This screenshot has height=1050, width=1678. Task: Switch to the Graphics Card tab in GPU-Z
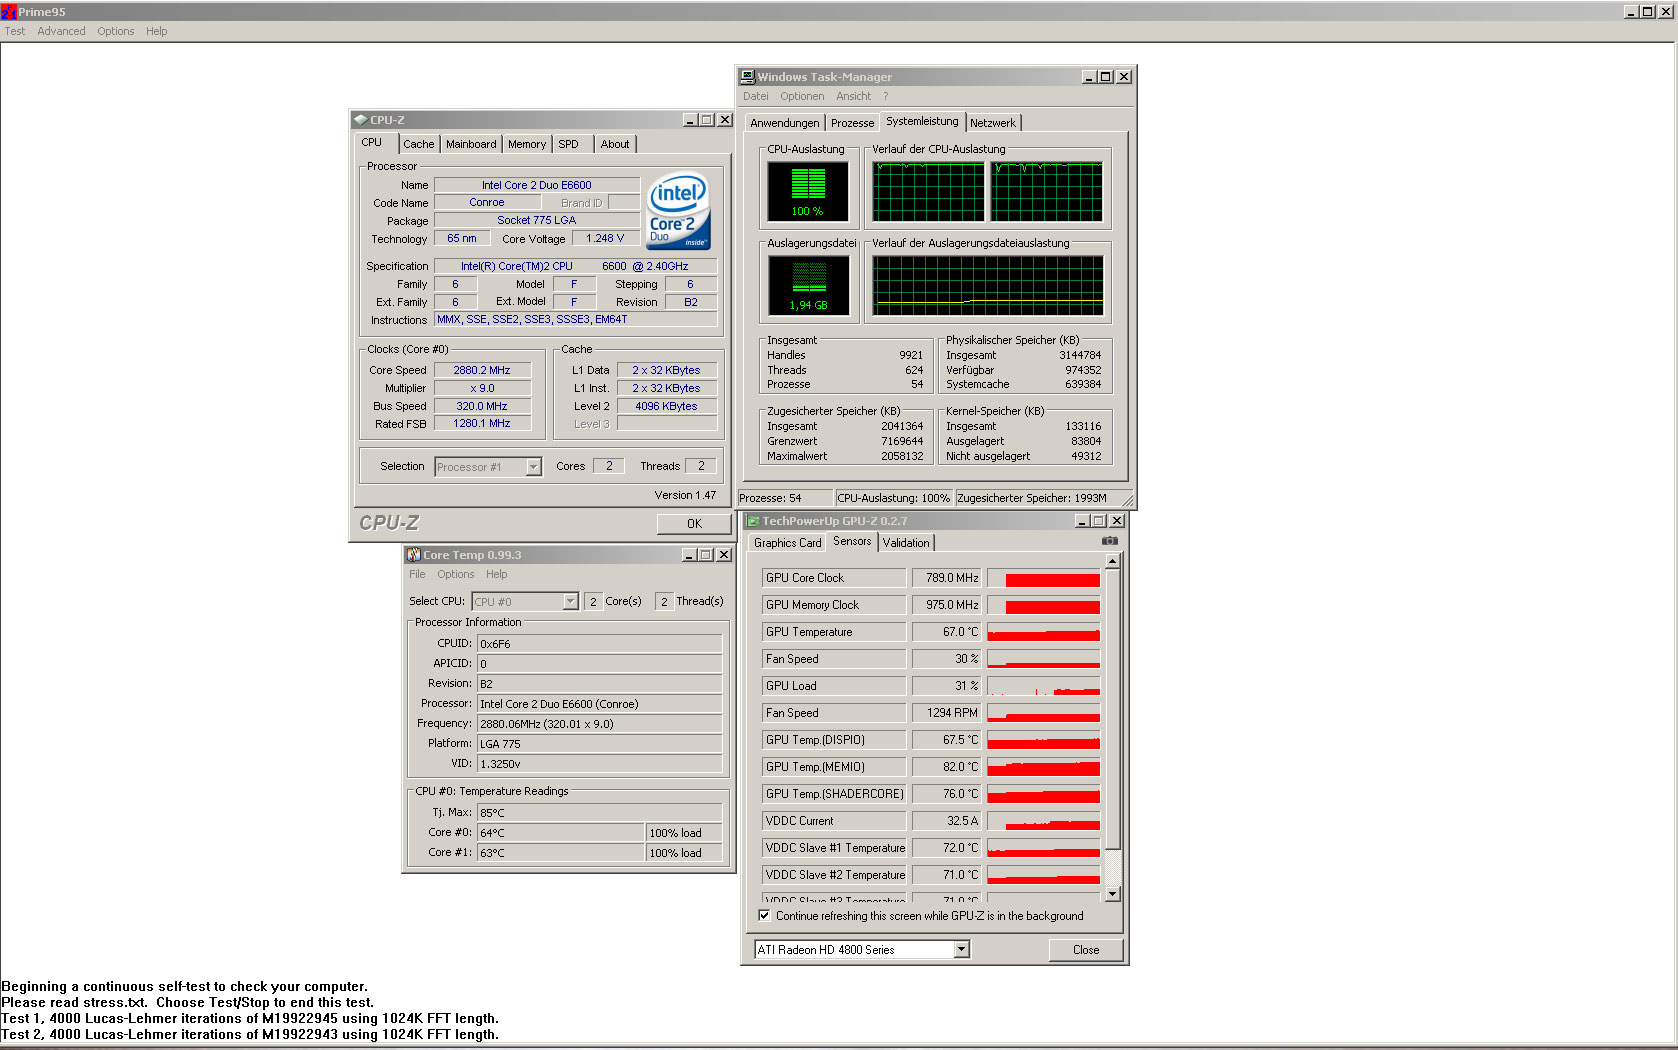787,543
